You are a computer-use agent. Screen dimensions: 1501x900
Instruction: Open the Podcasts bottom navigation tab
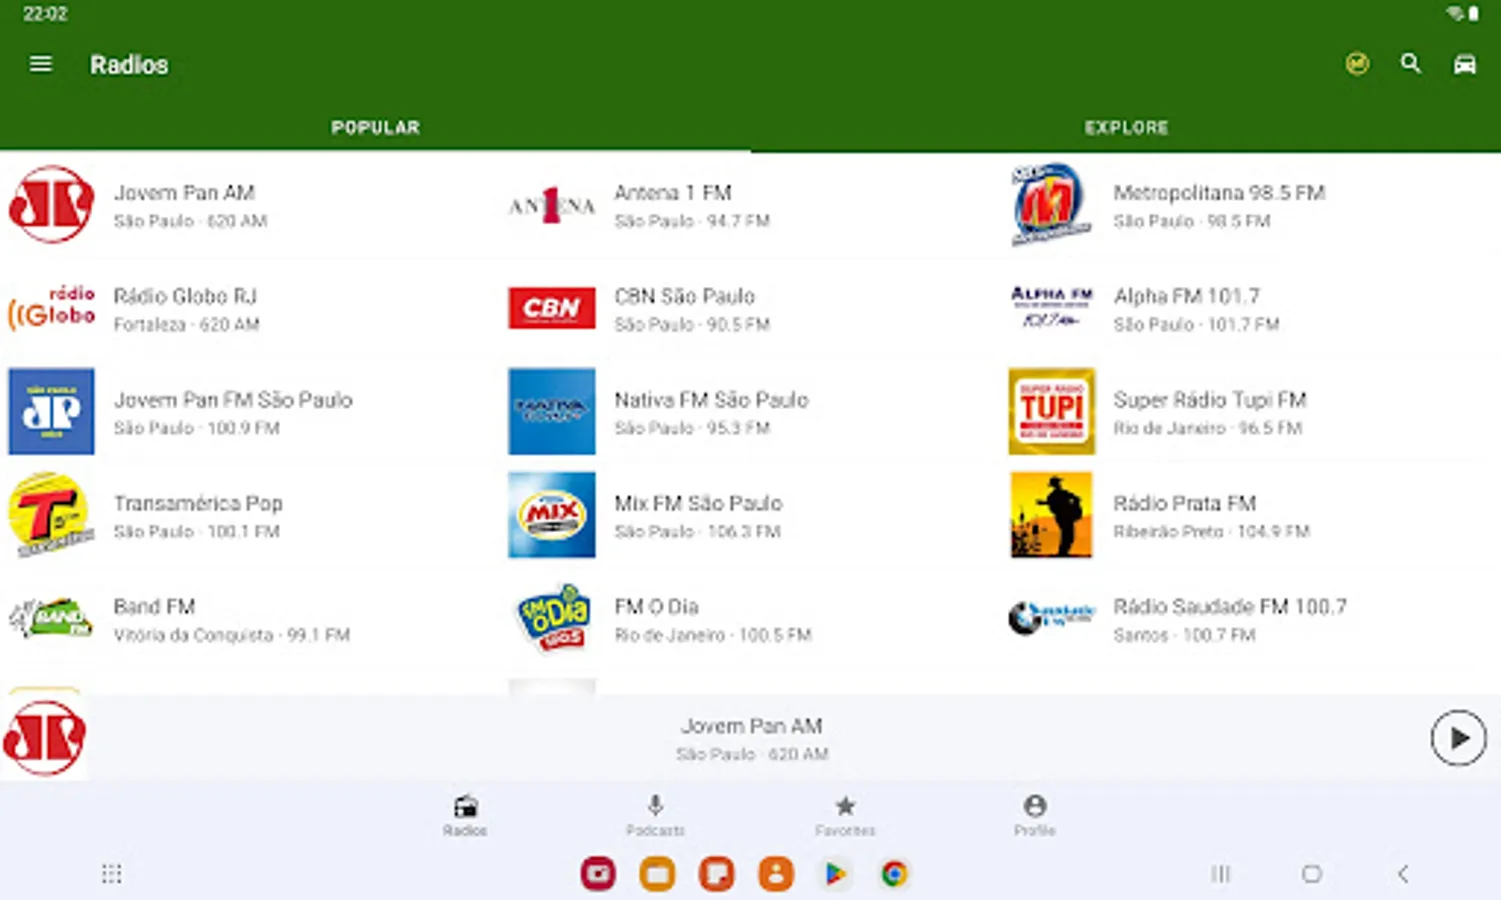point(655,815)
